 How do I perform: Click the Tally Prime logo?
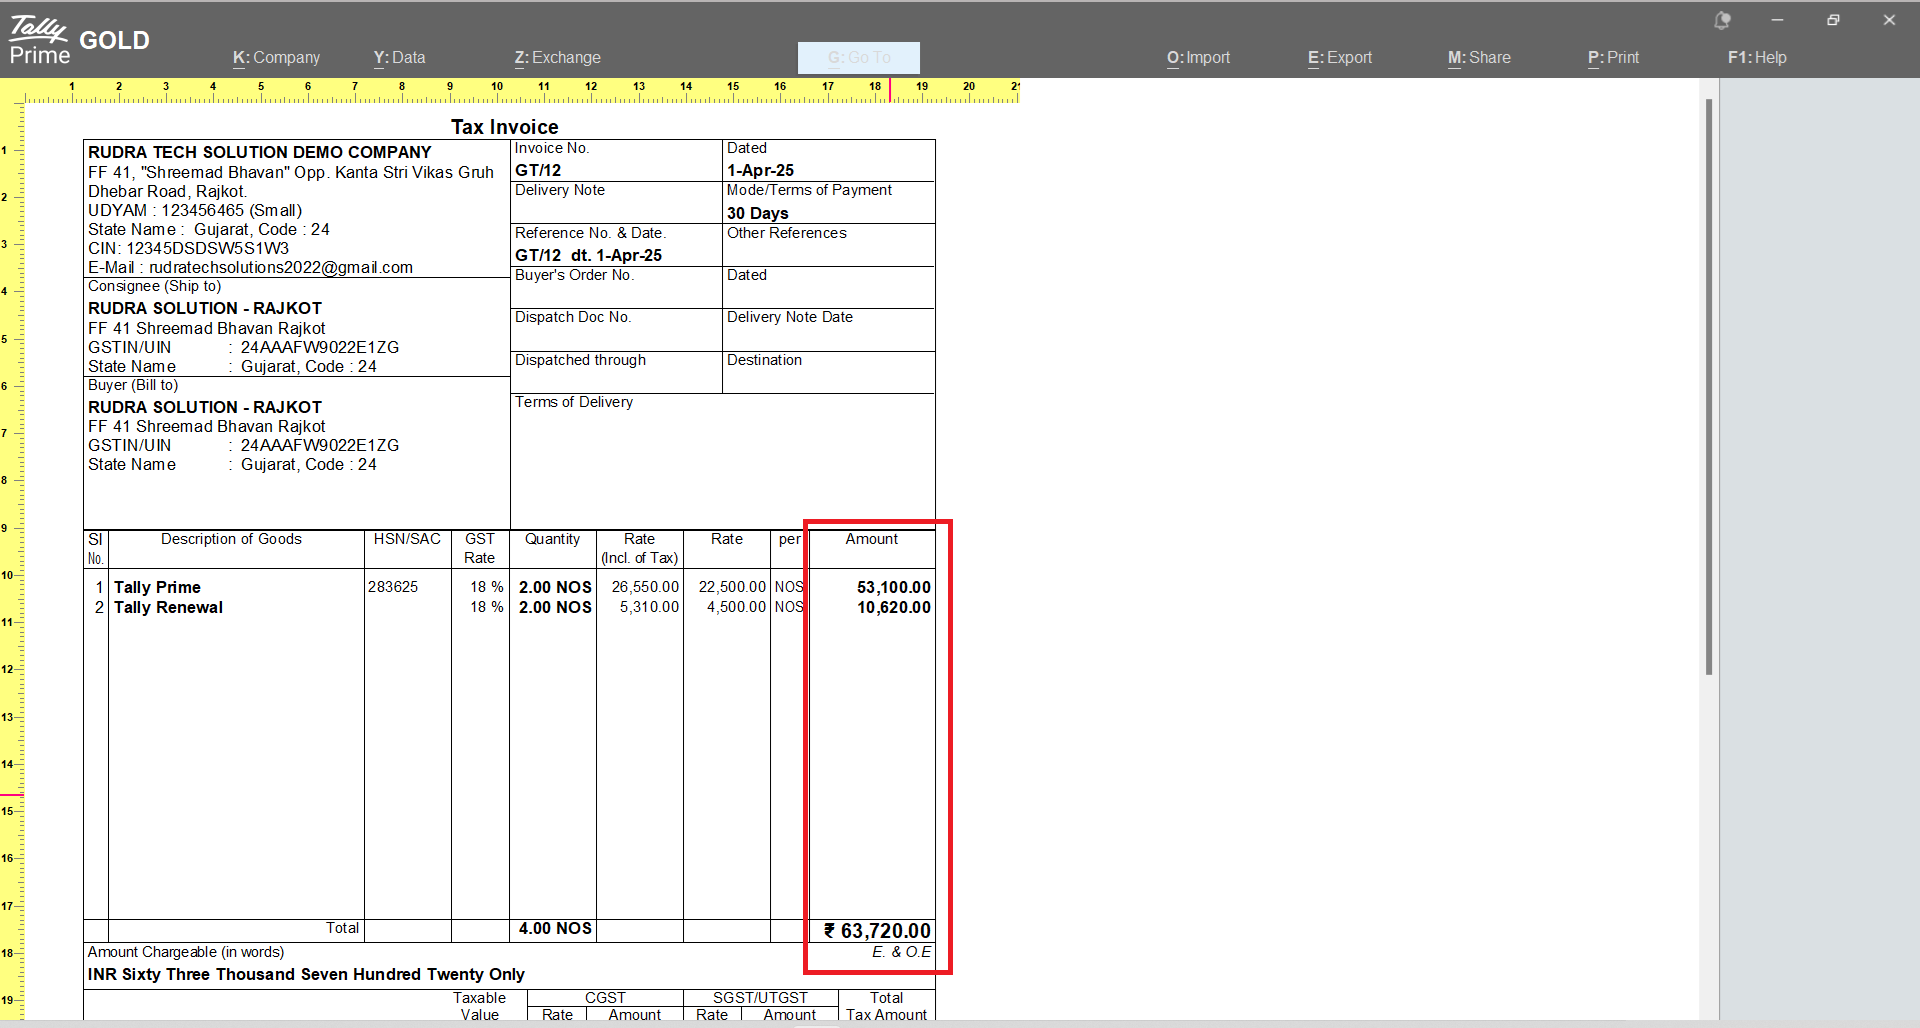click(x=39, y=40)
